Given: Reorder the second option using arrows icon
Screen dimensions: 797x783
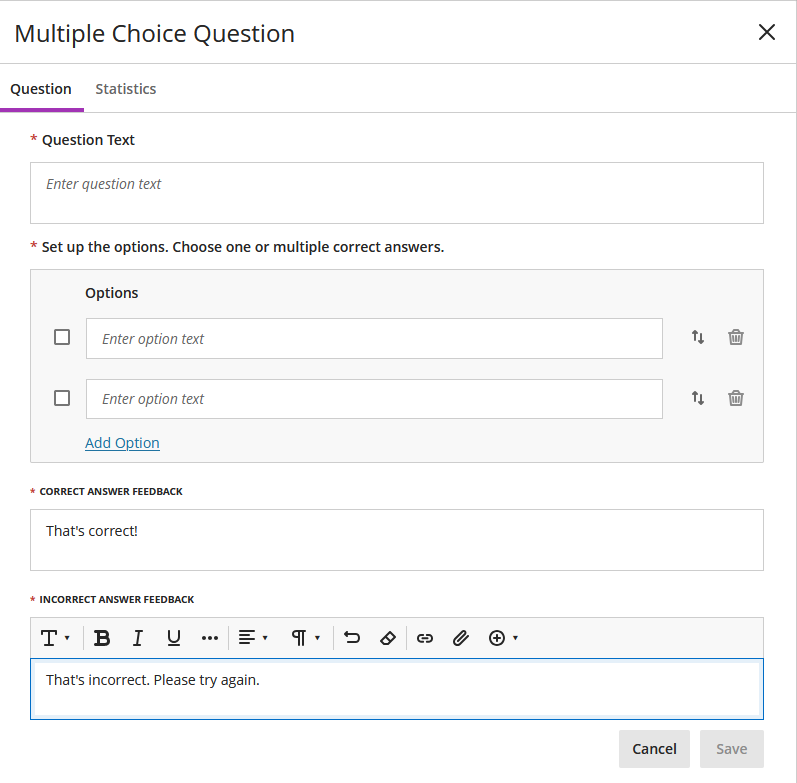Looking at the screenshot, I should click(x=698, y=398).
